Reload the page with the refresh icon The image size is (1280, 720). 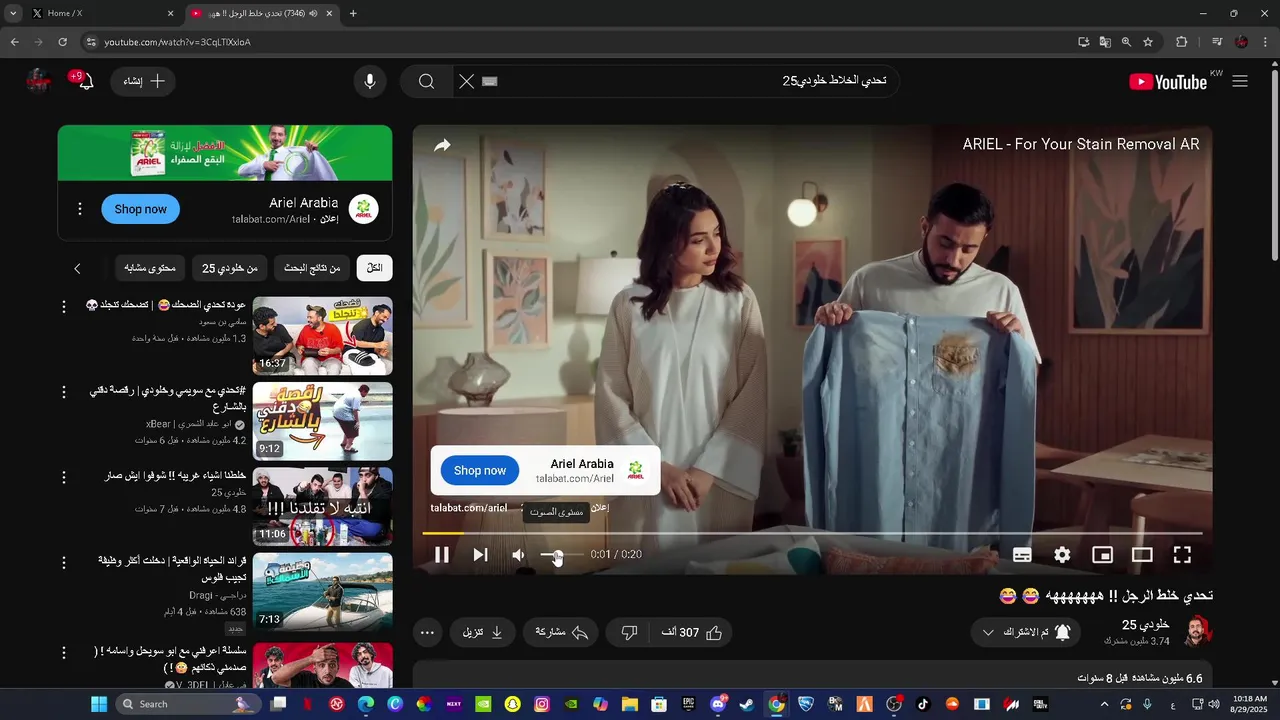point(62,42)
